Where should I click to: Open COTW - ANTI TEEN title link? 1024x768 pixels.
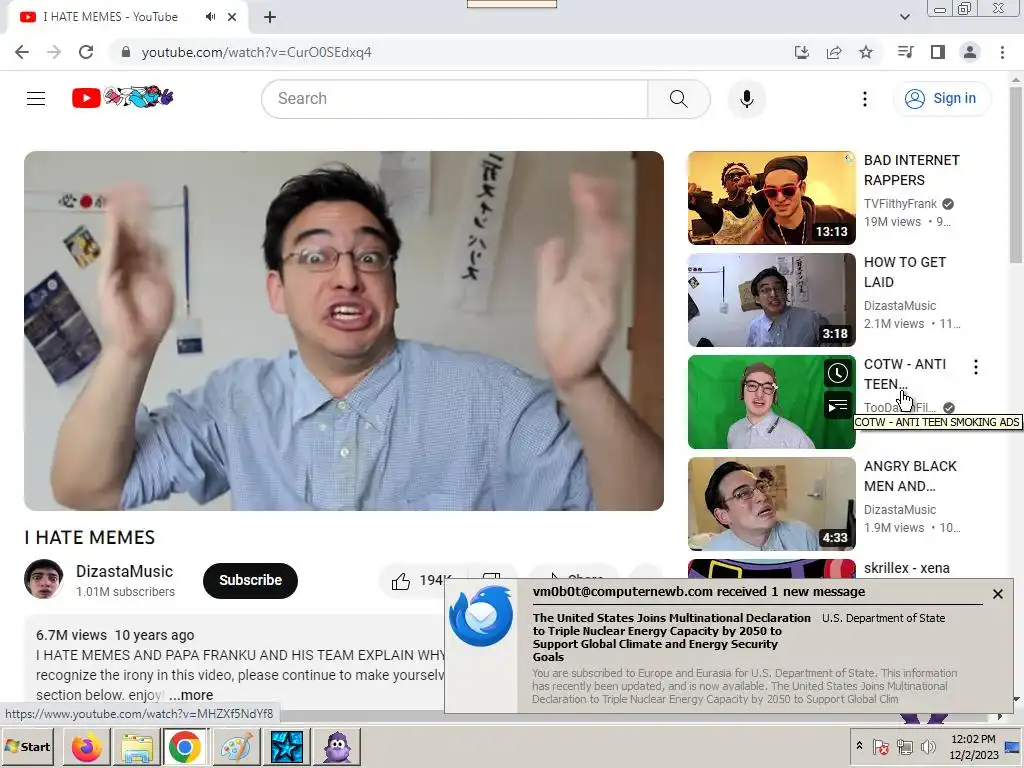(904, 374)
